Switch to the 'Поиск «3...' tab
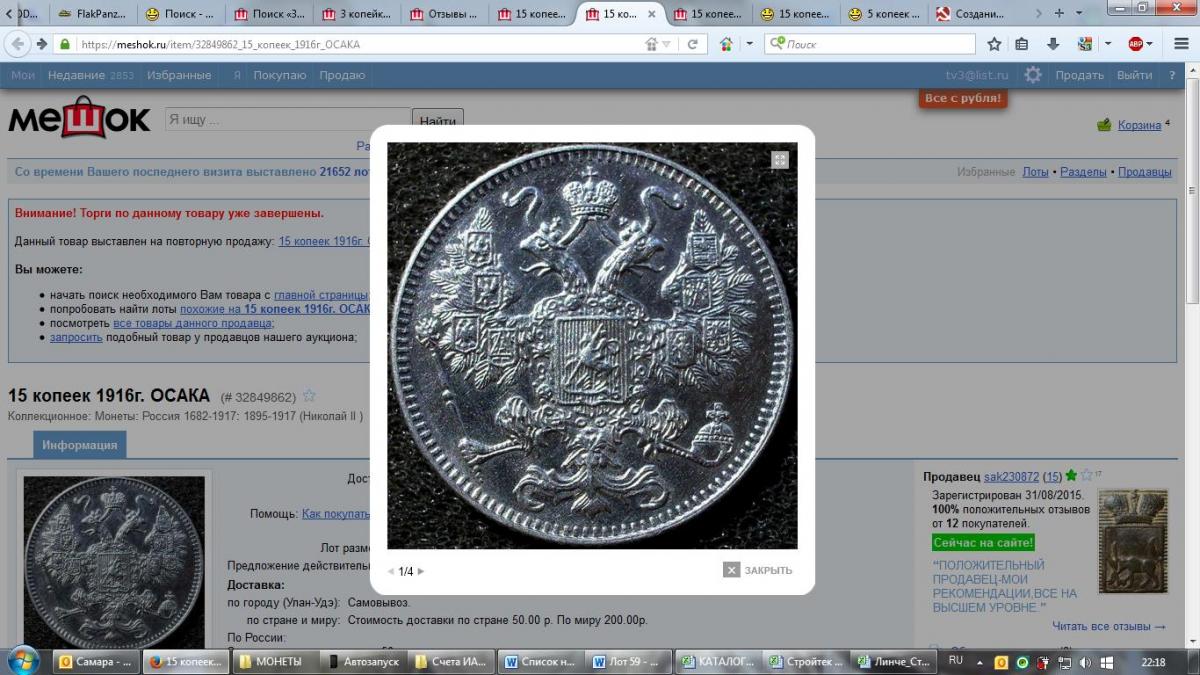 270,14
